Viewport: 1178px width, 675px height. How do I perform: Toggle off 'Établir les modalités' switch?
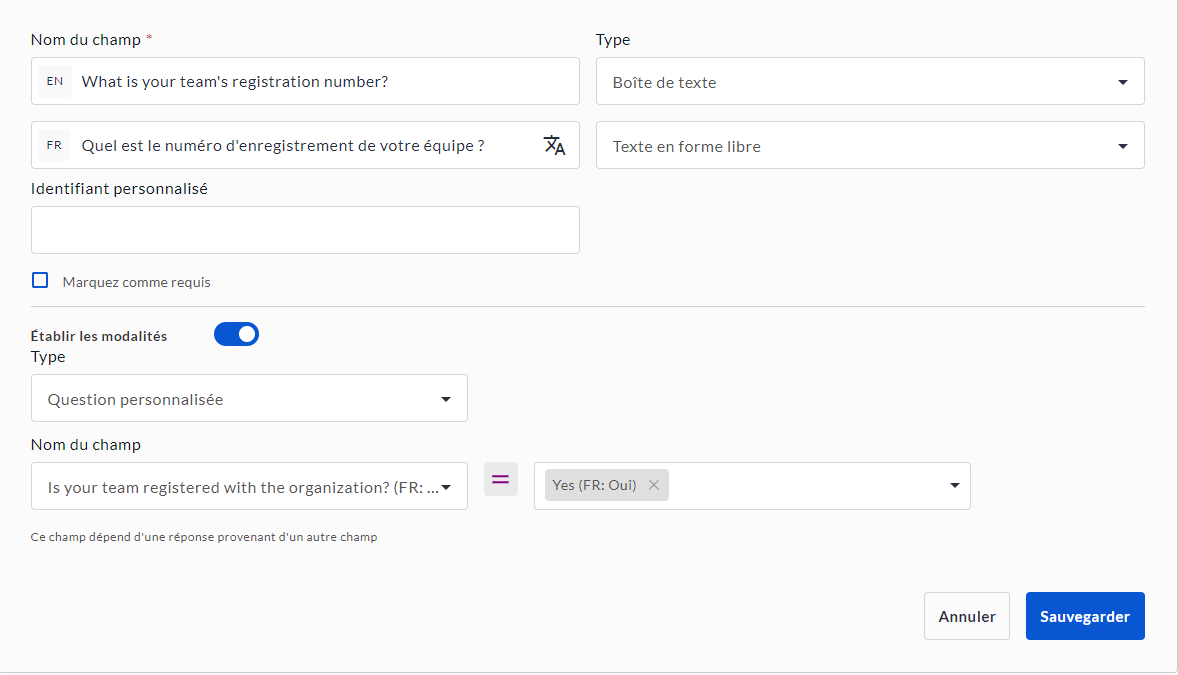click(x=236, y=334)
